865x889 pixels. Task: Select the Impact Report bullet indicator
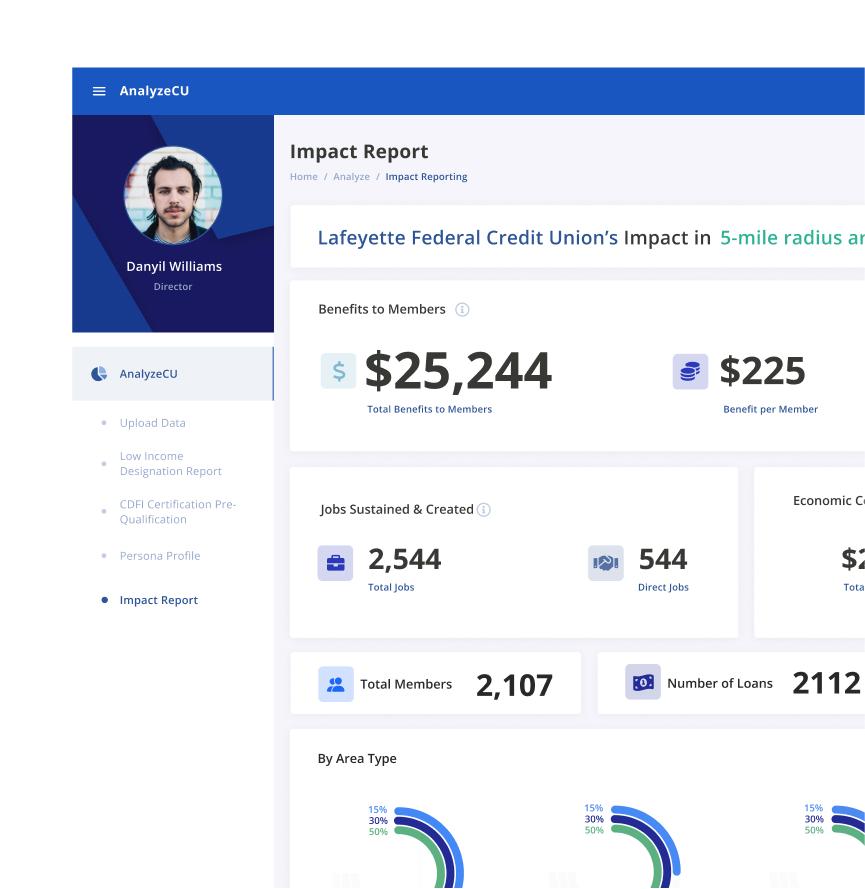104,600
